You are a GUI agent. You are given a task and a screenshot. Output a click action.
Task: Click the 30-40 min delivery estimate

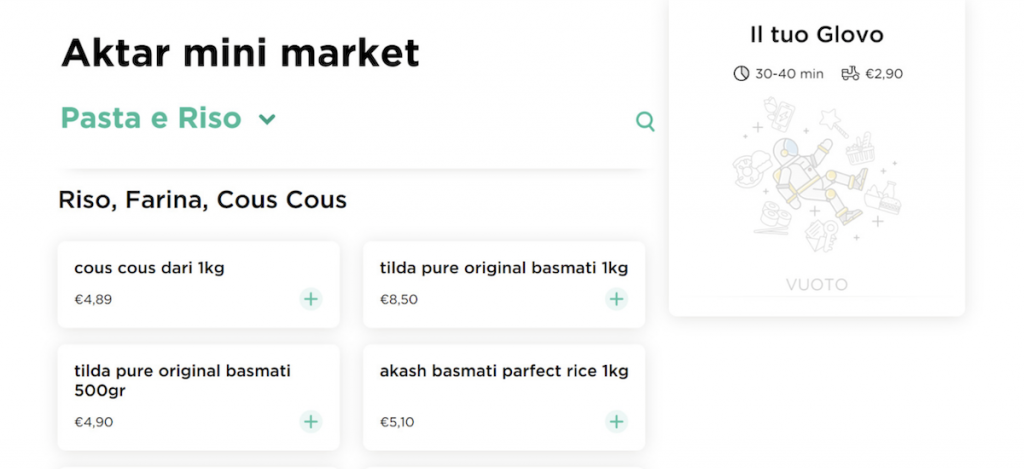[x=789, y=73]
